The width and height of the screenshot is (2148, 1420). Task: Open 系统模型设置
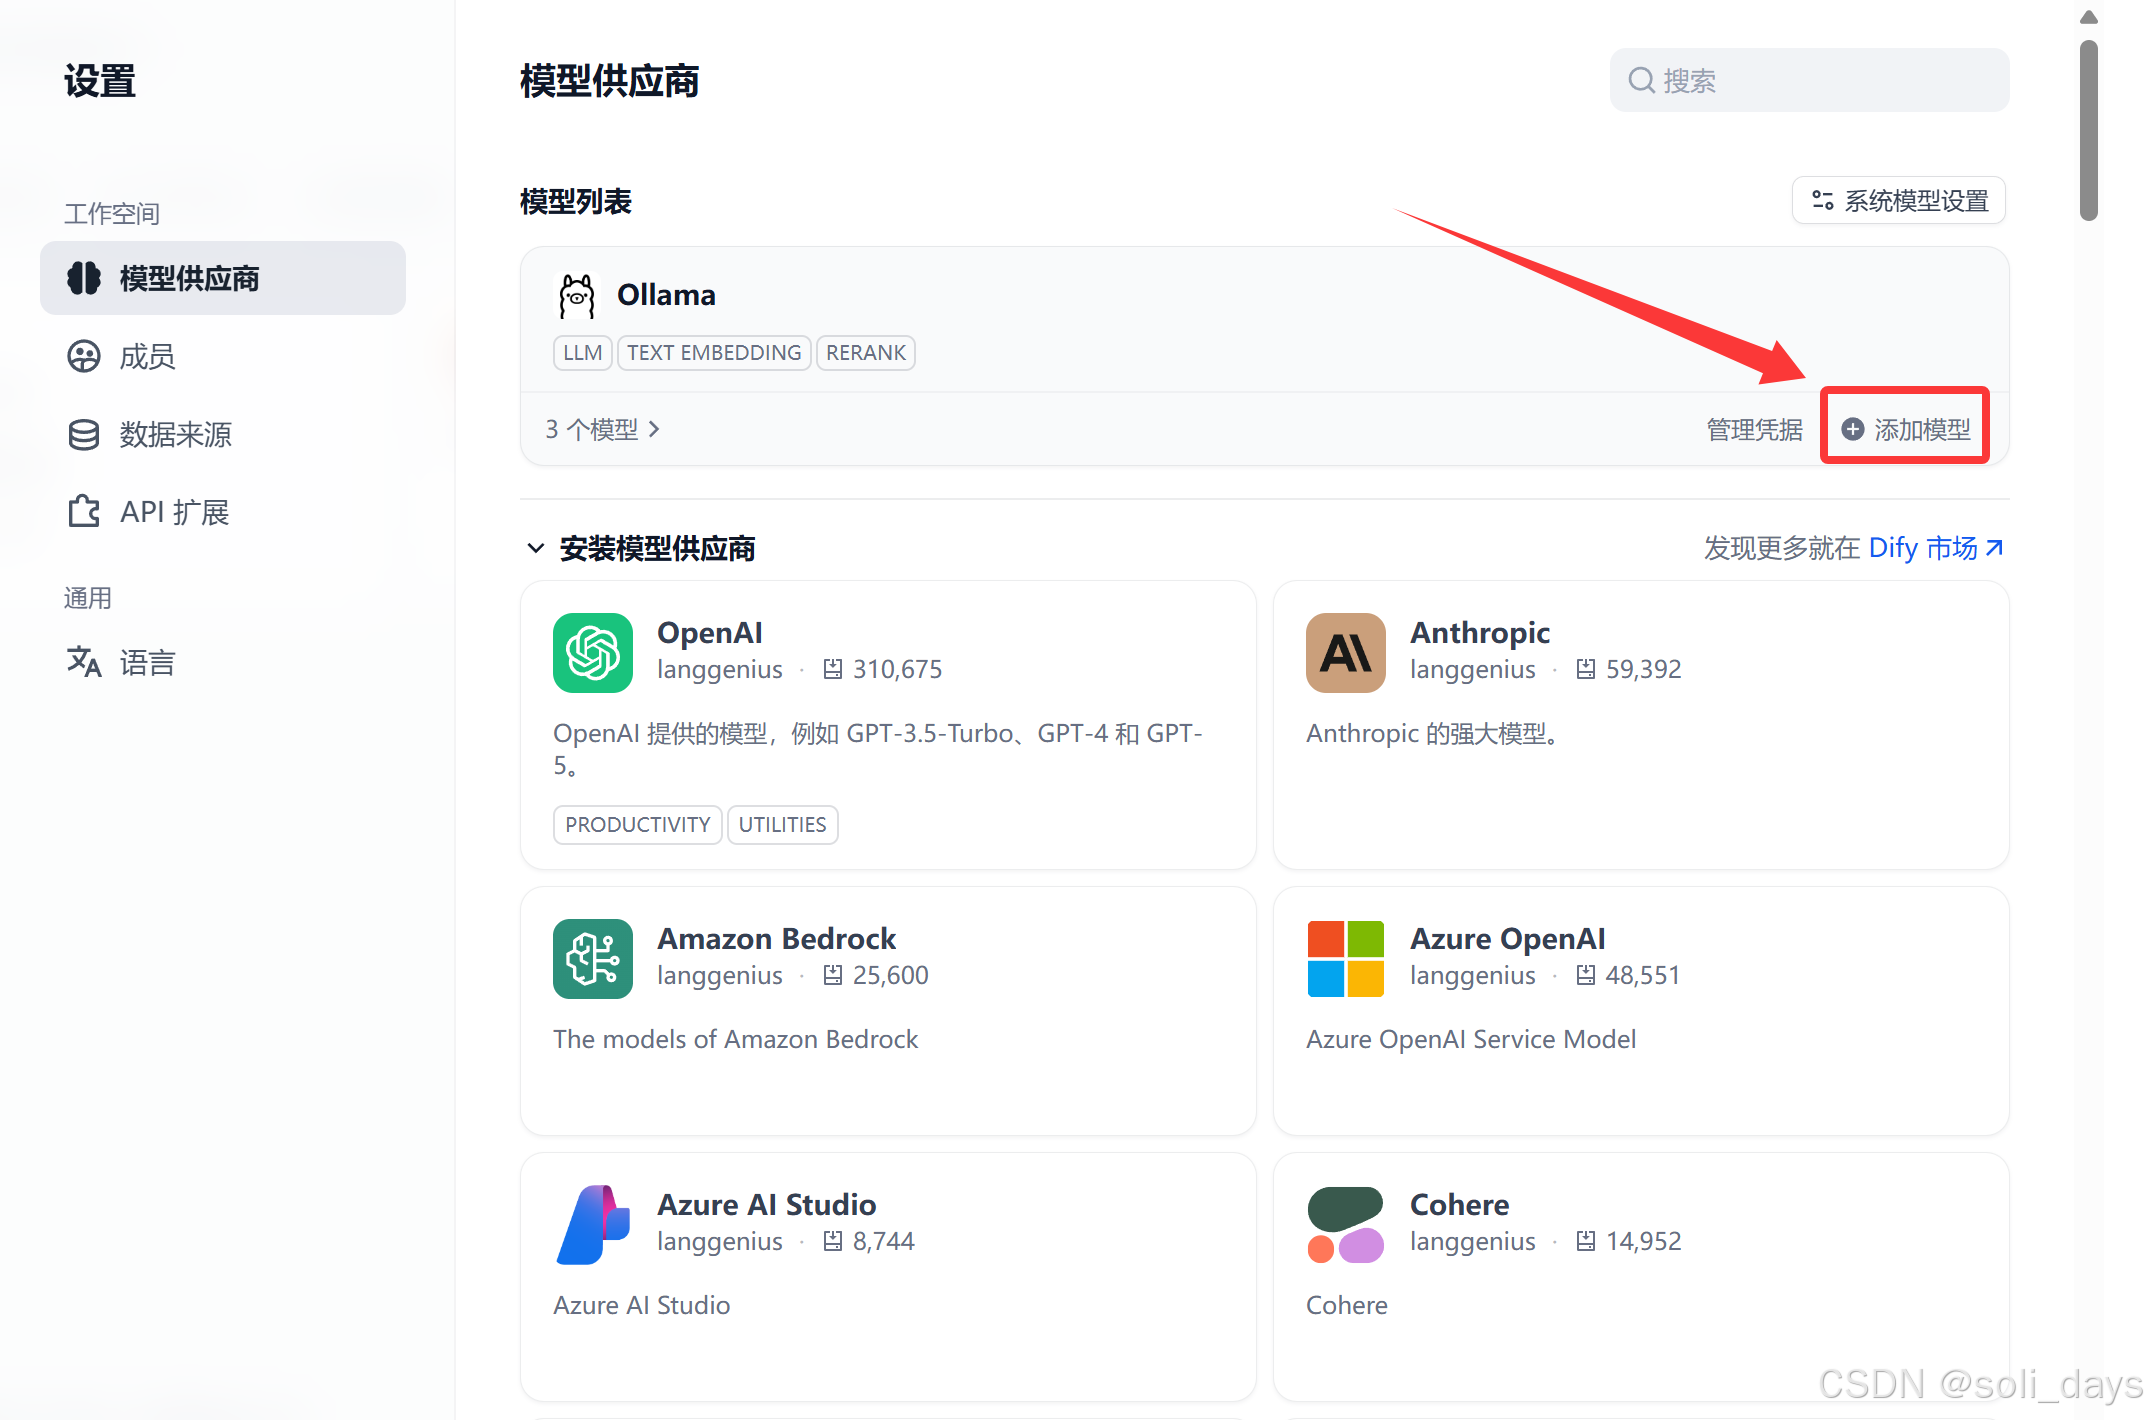pyautogui.click(x=1899, y=201)
